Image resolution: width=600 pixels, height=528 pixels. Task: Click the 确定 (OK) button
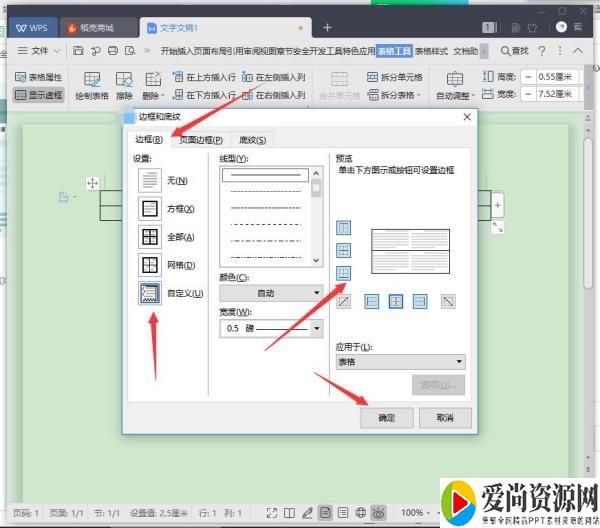tap(386, 417)
